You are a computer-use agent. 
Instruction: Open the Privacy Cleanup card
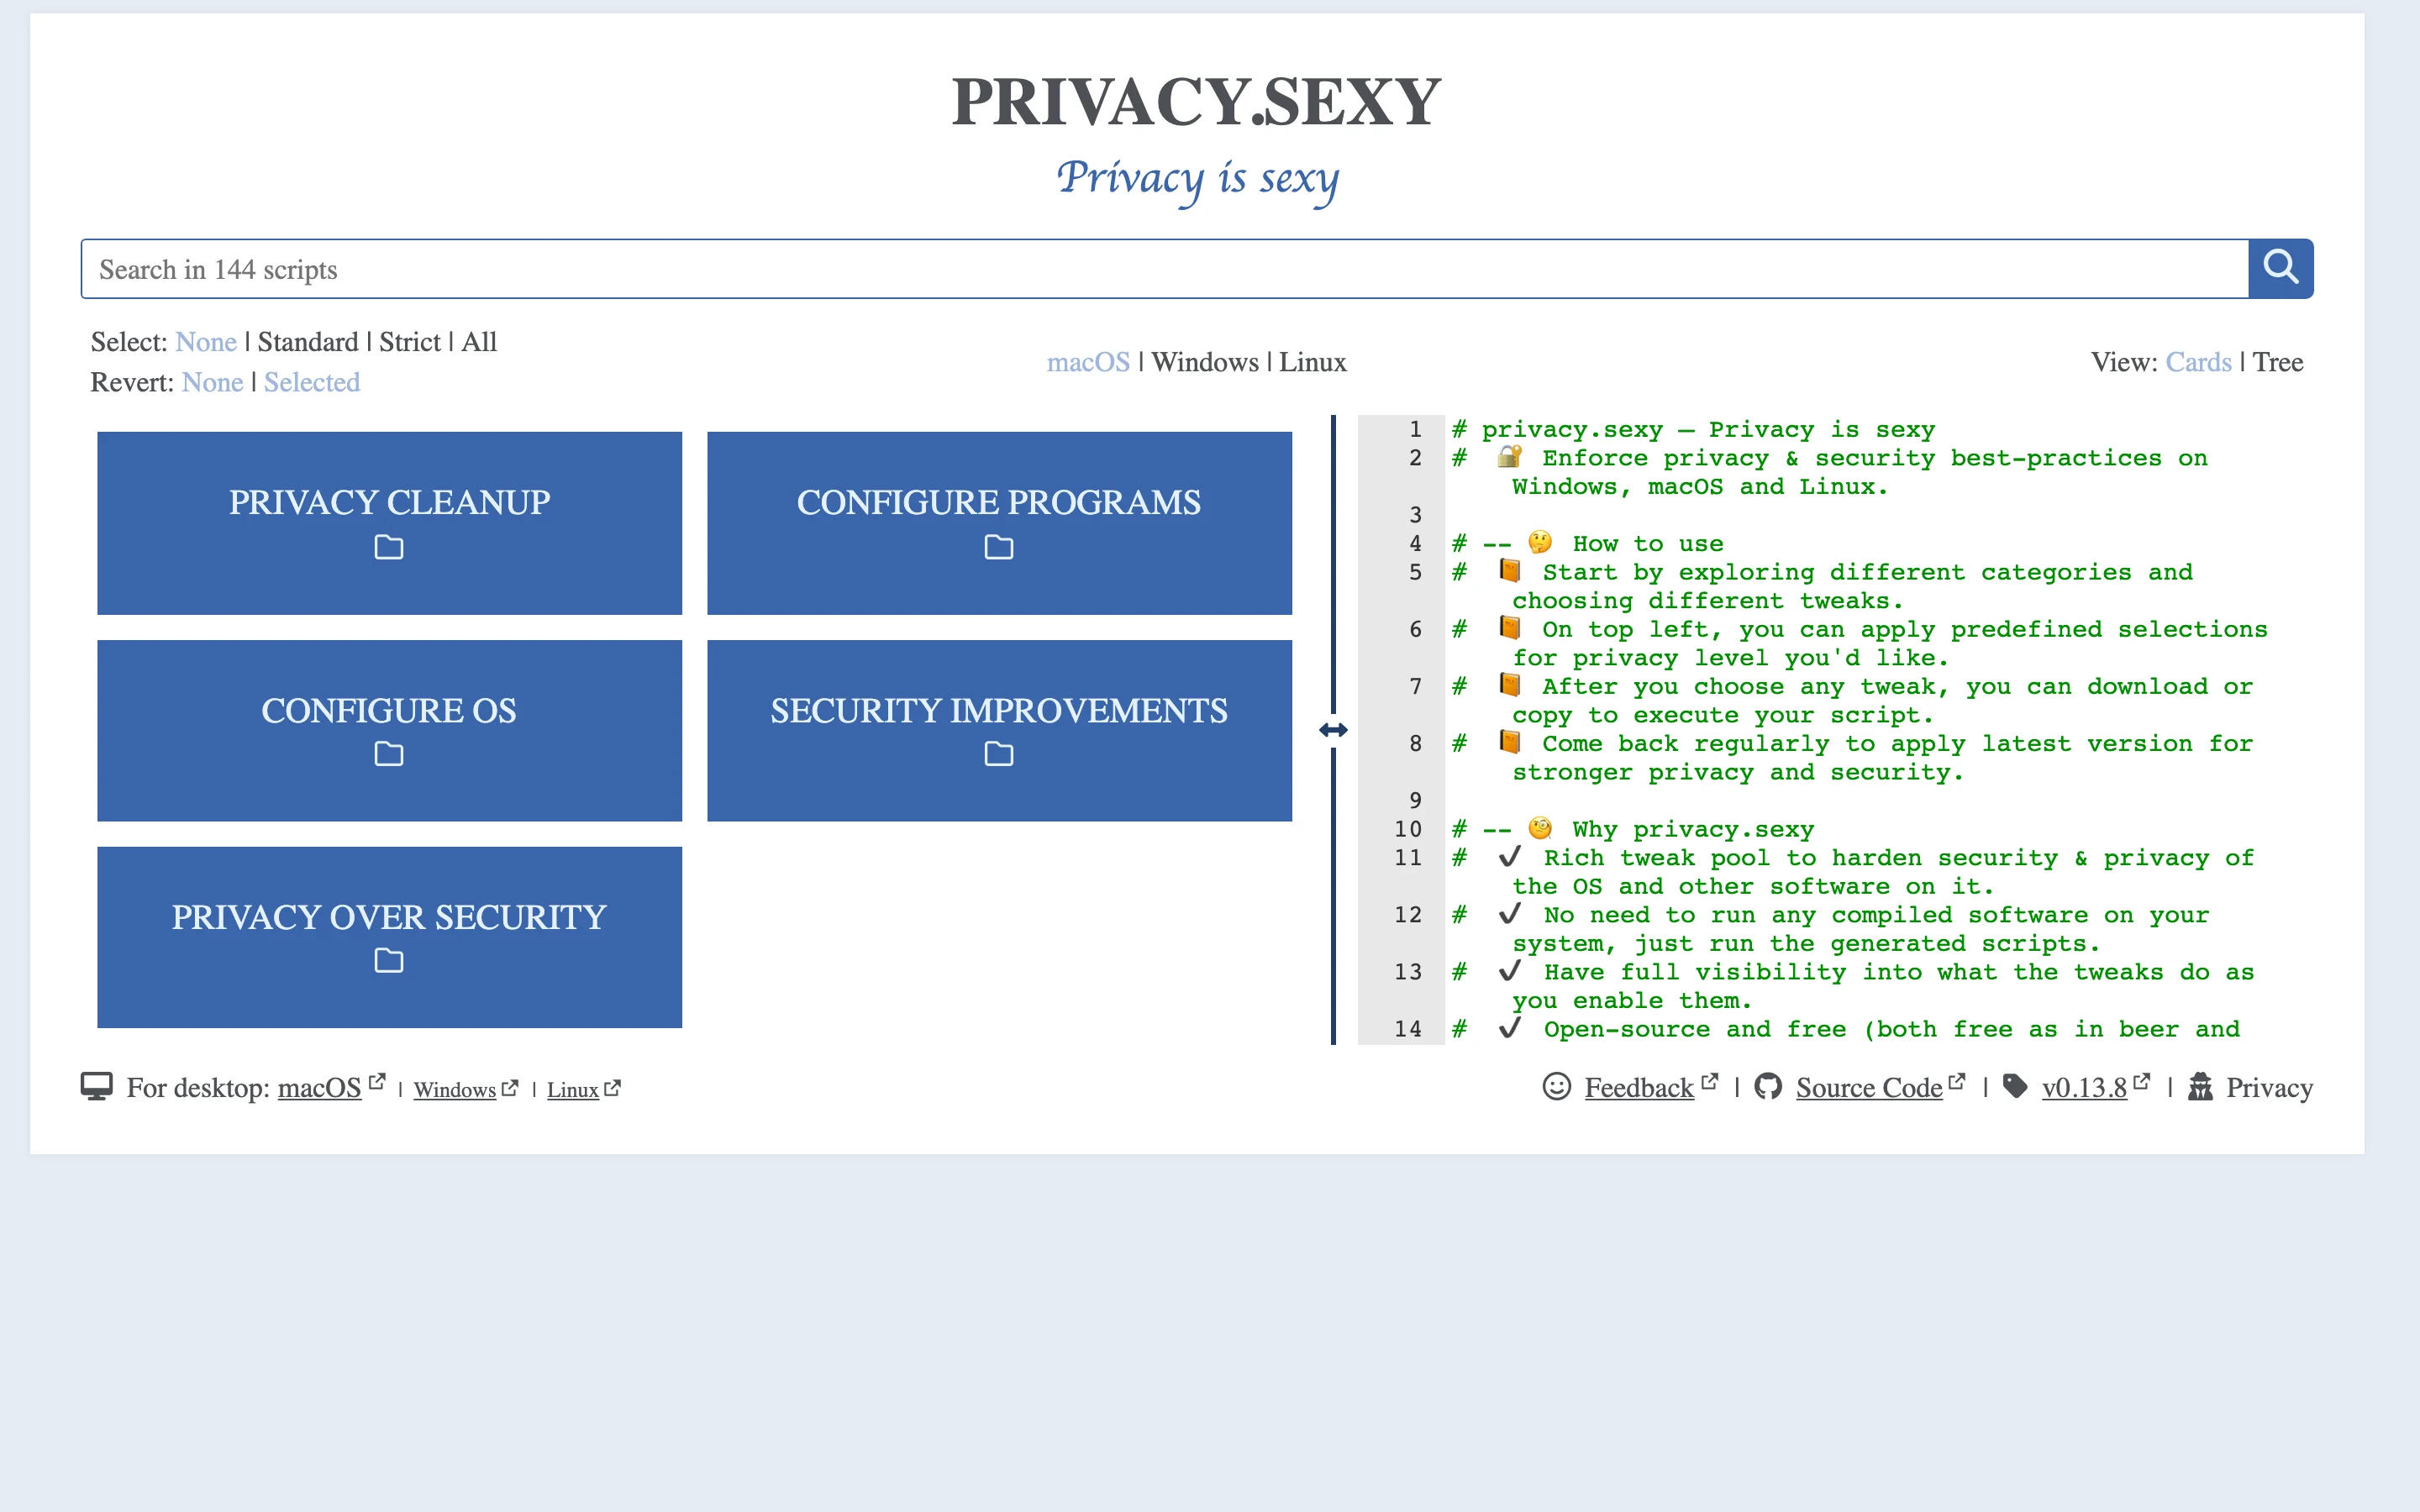[389, 523]
